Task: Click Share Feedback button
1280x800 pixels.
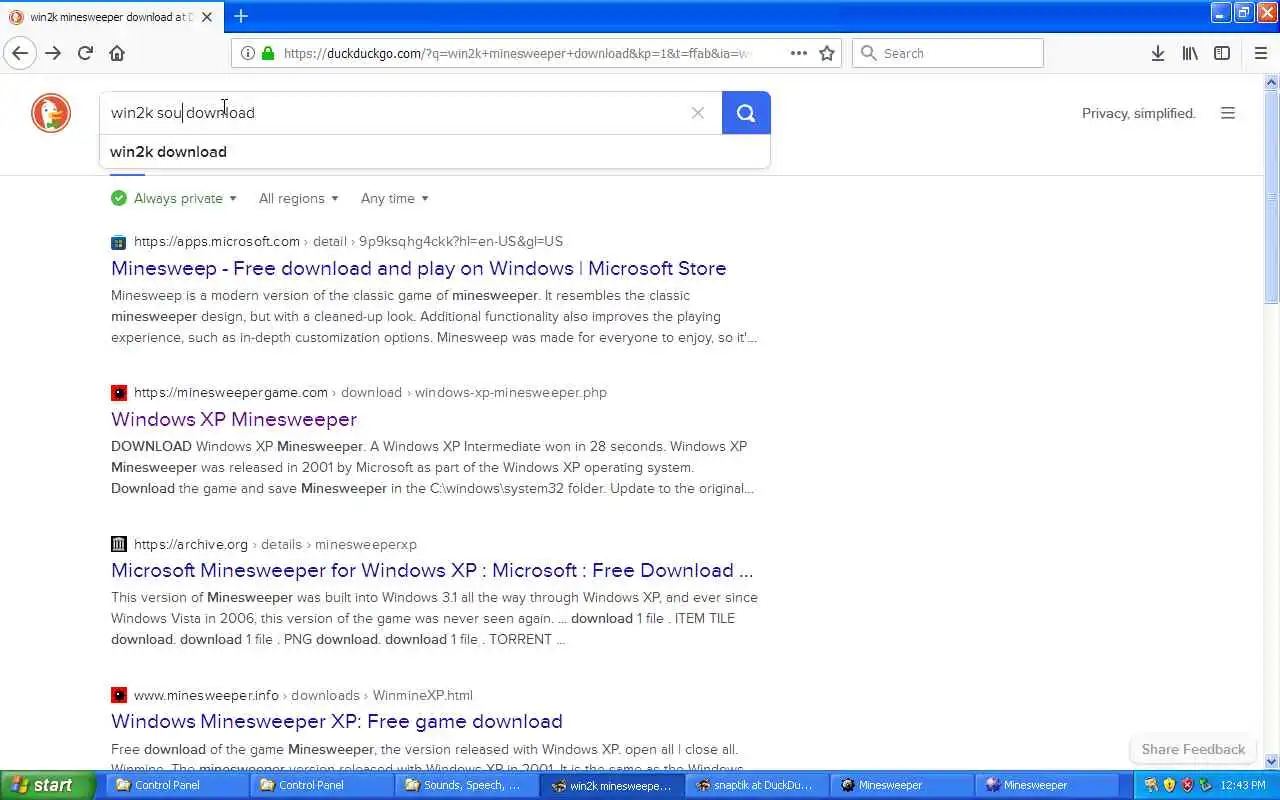Action: [1193, 749]
